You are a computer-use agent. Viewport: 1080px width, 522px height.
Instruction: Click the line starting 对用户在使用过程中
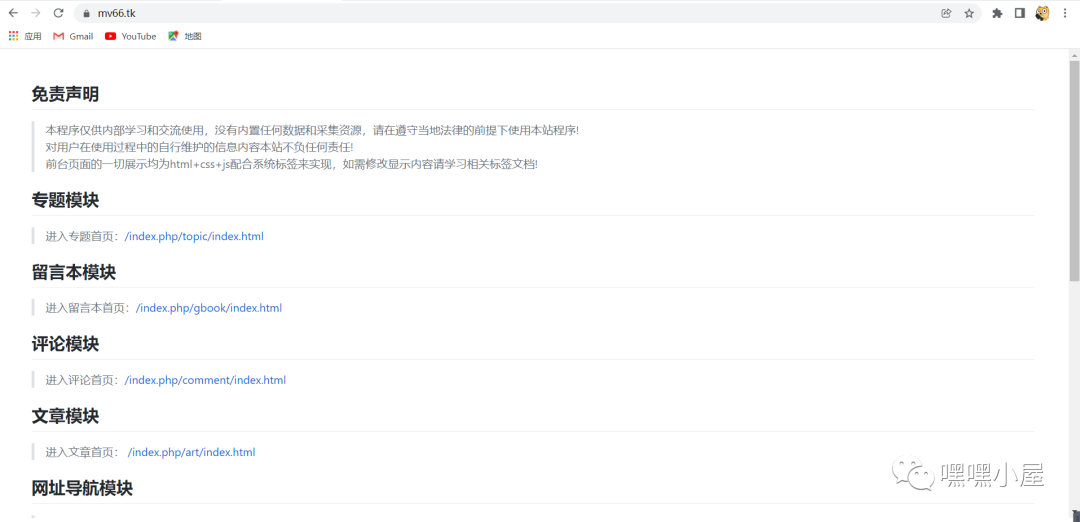[200, 147]
